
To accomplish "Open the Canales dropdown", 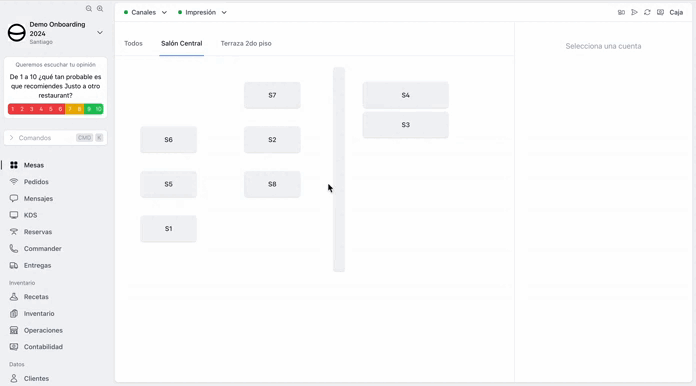I will (x=145, y=12).
